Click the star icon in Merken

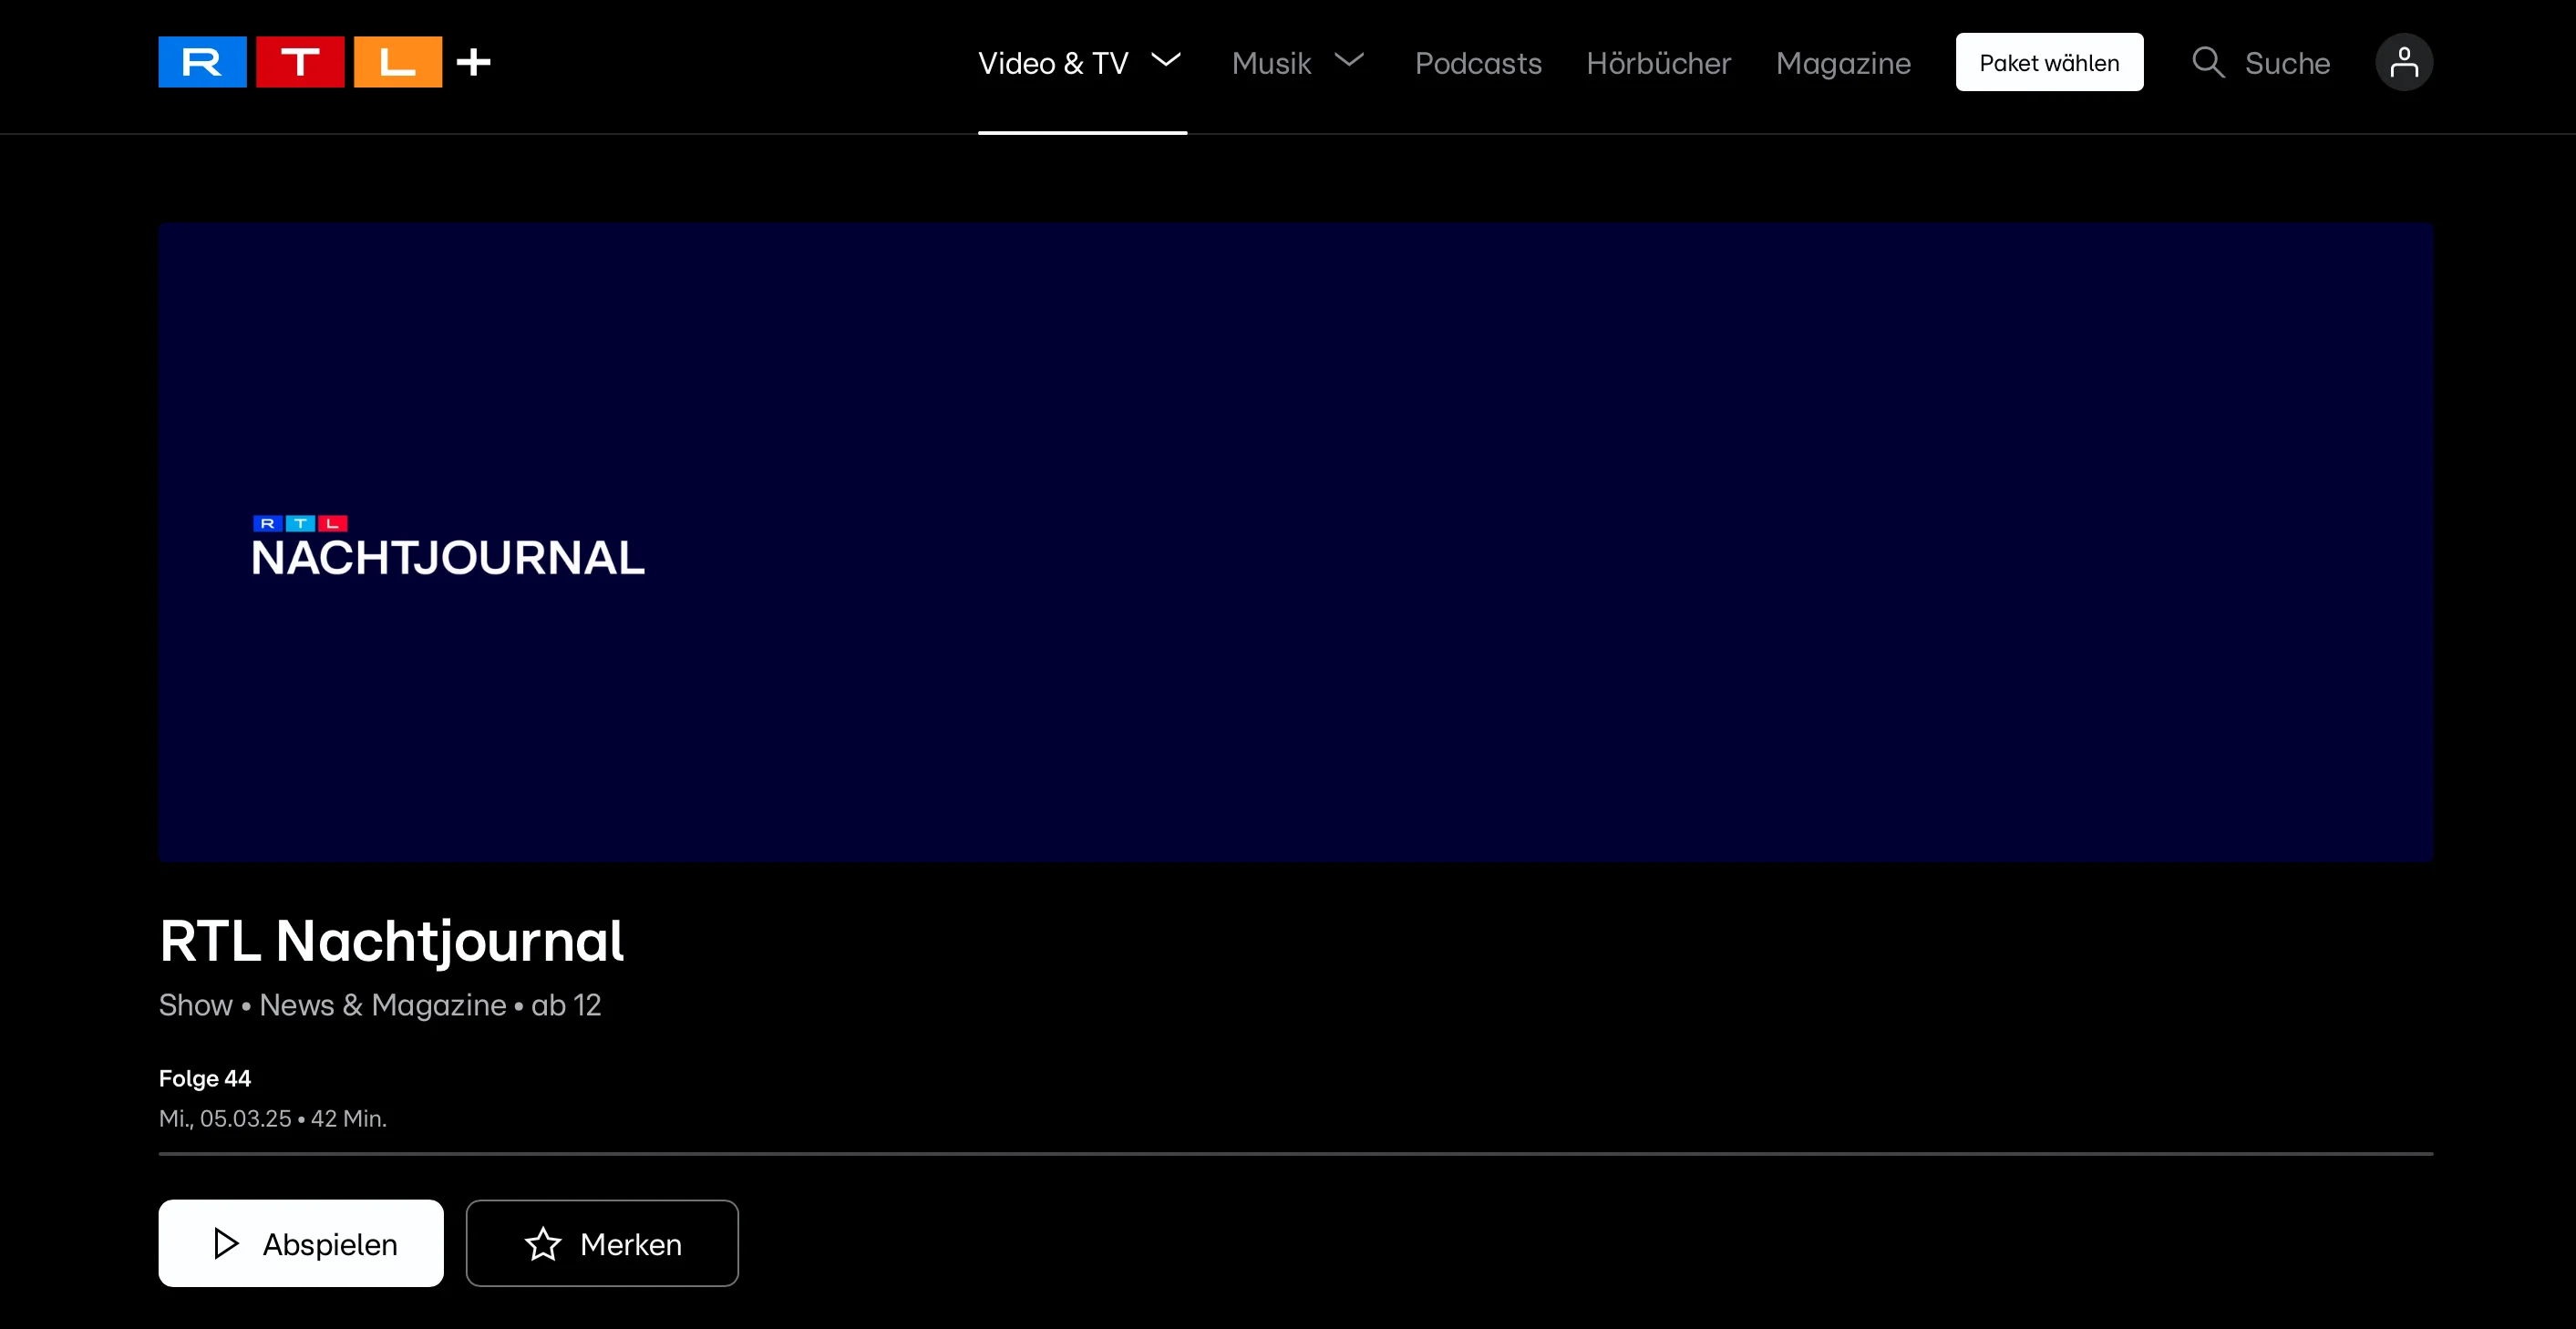click(x=543, y=1243)
